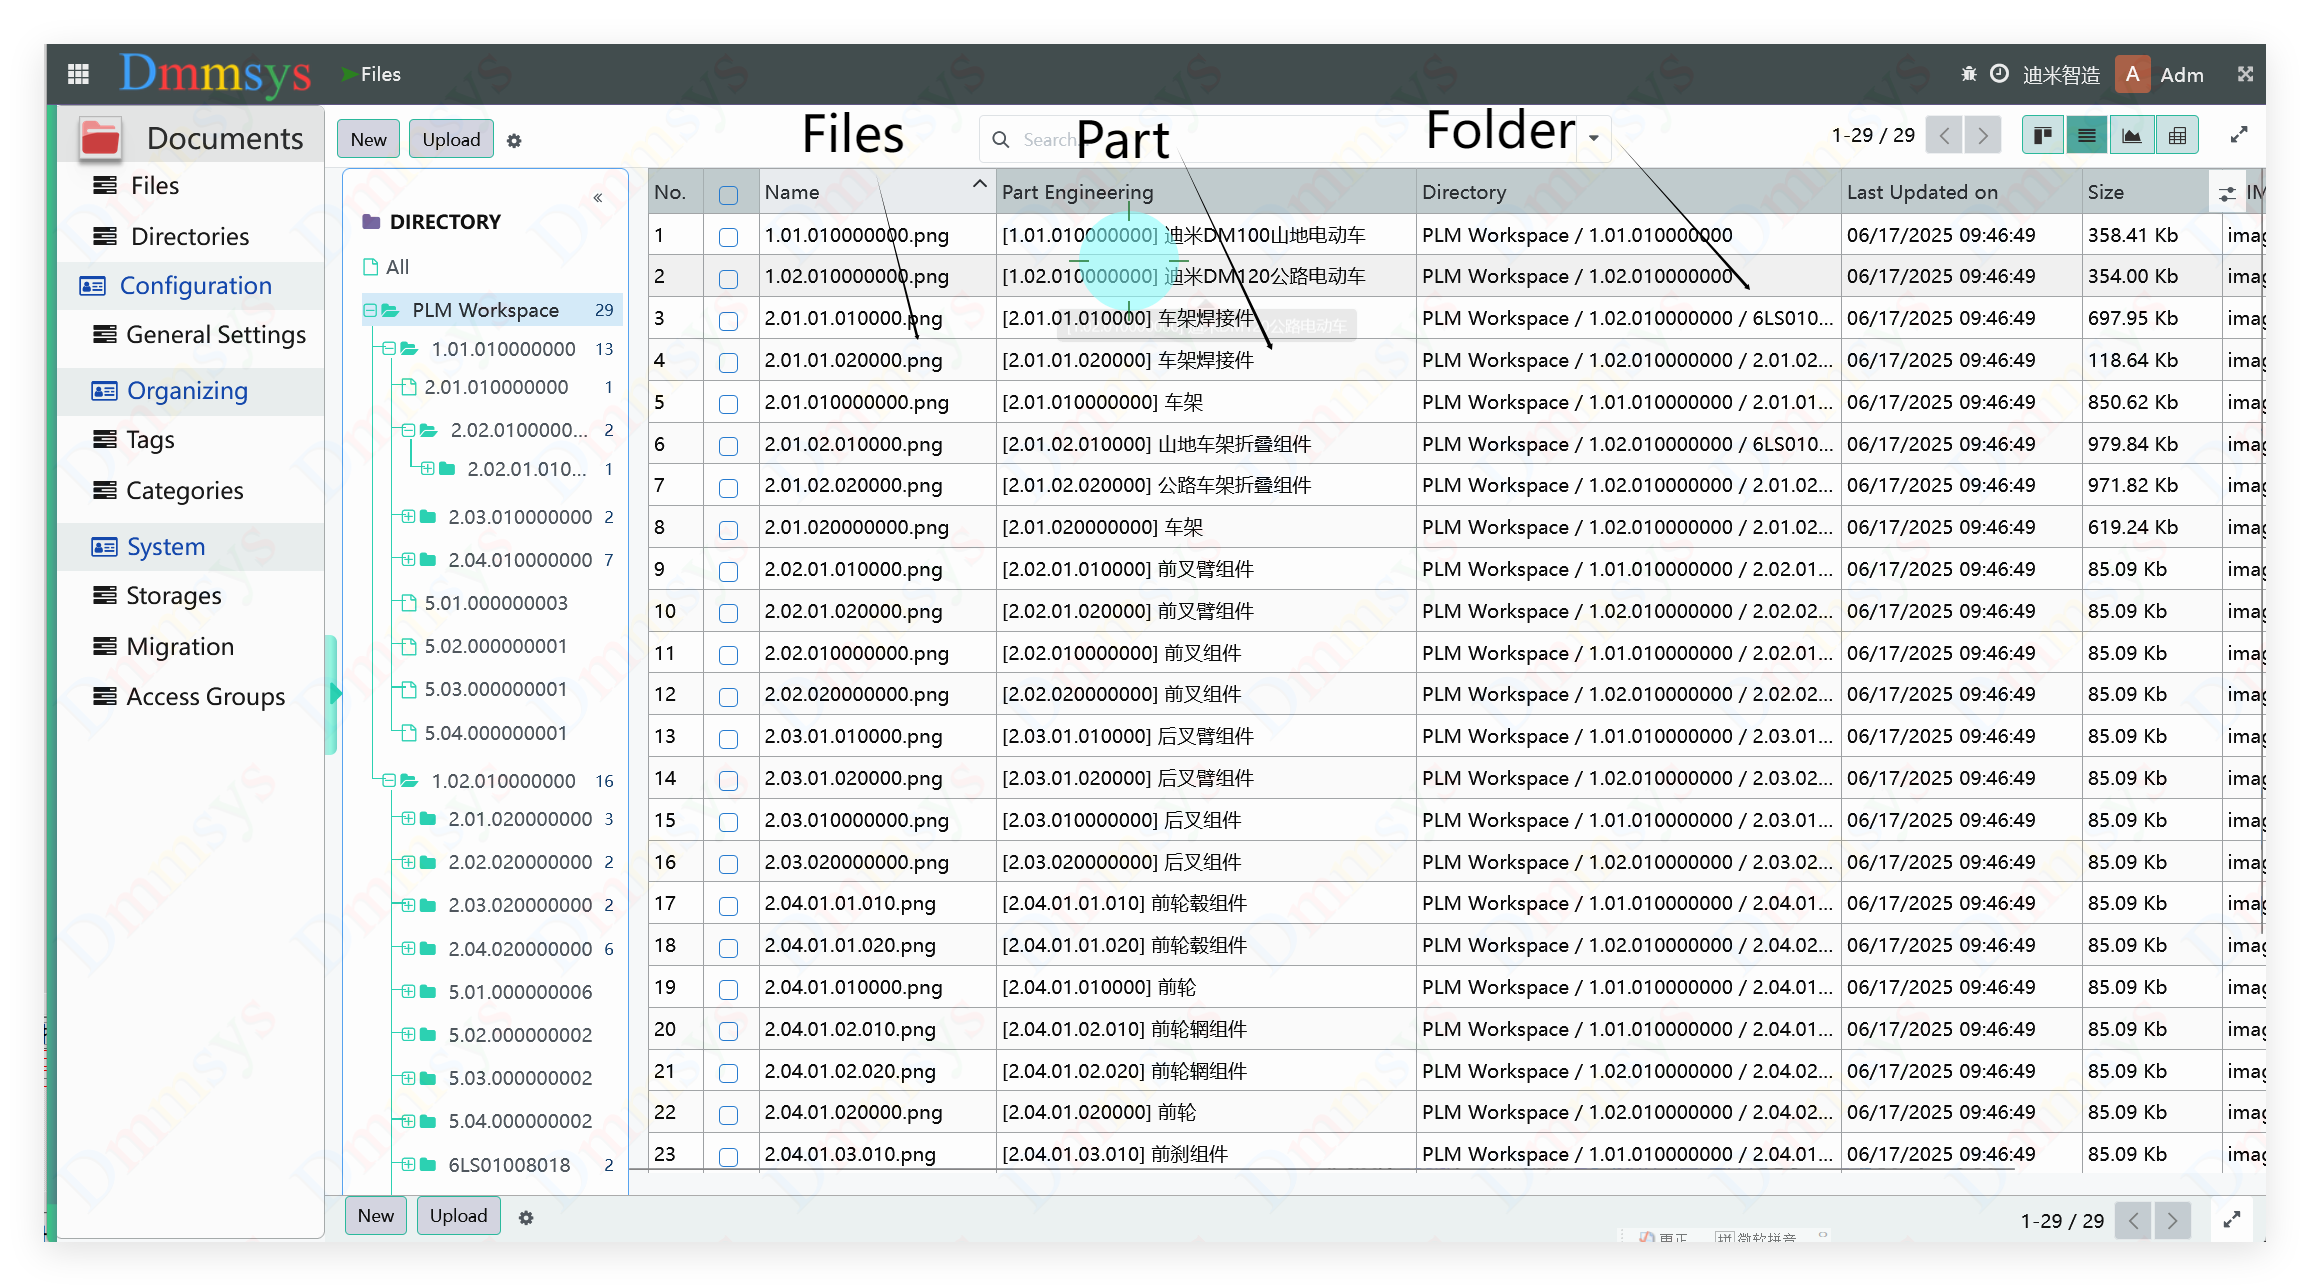Open the optional columns adjust icon

pos(2226,193)
